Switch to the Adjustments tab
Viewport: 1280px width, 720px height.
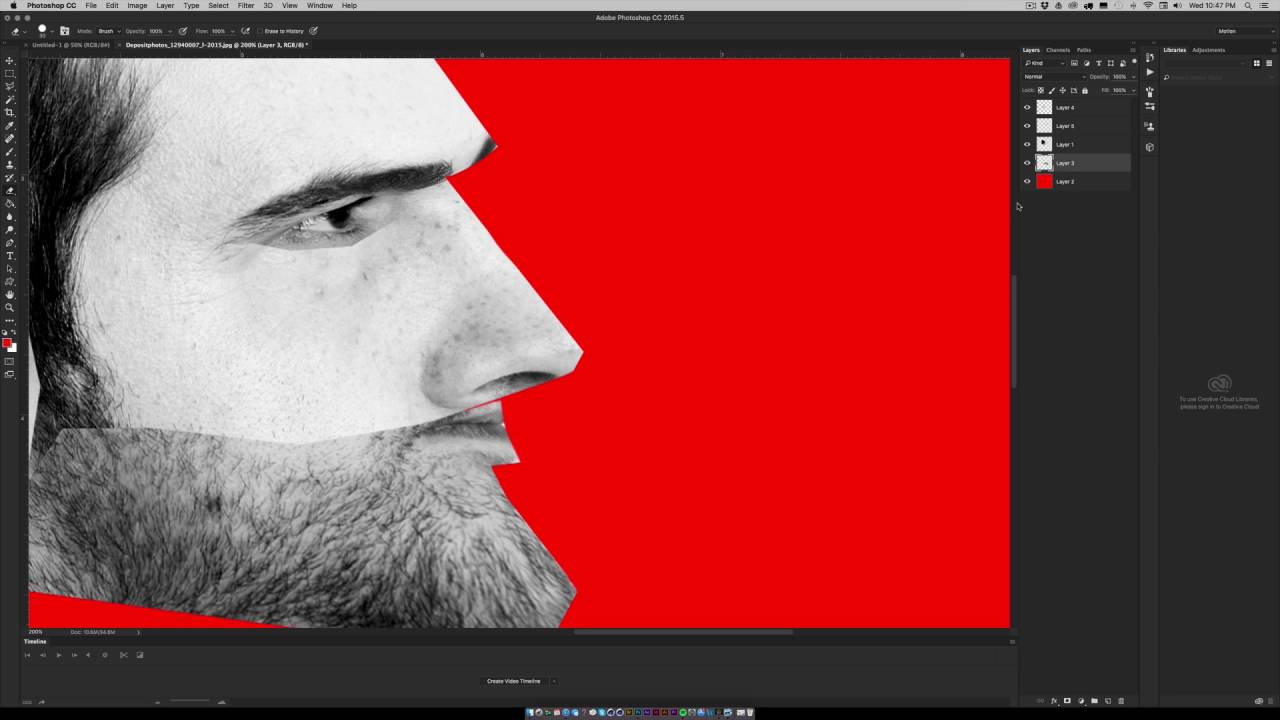click(1208, 50)
